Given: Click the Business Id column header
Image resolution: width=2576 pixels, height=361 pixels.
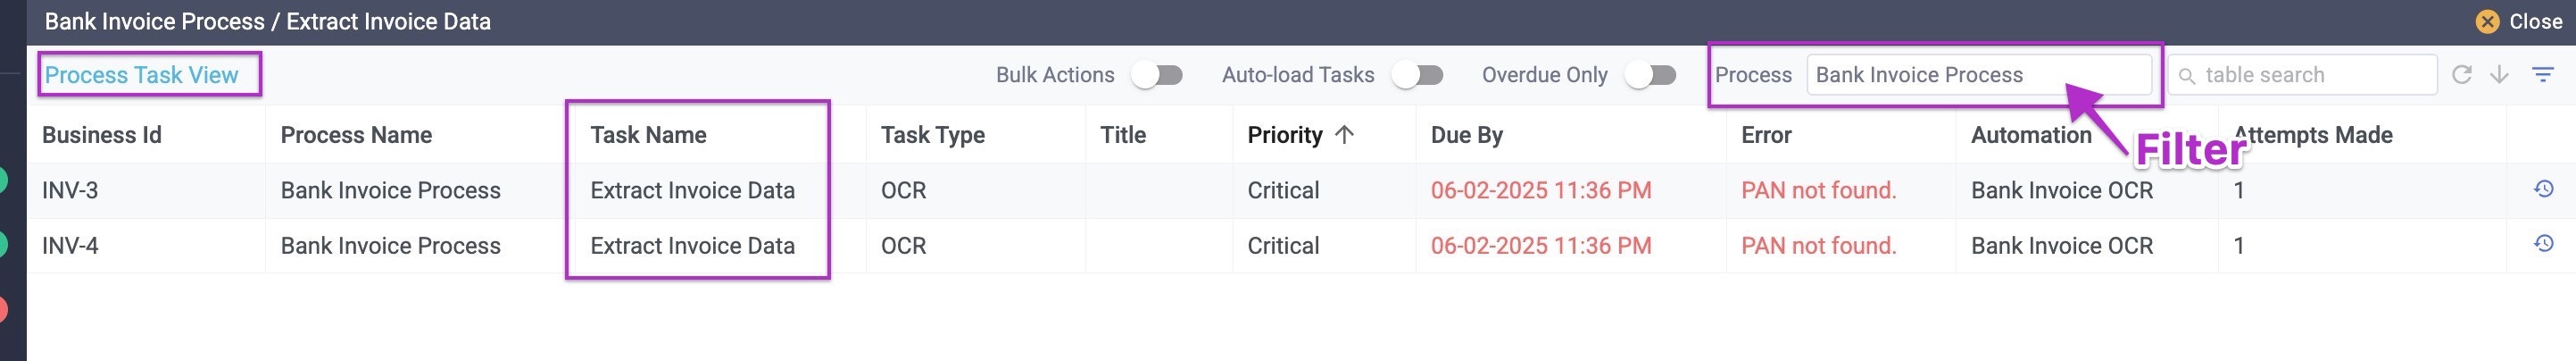Looking at the screenshot, I should pyautogui.click(x=101, y=135).
